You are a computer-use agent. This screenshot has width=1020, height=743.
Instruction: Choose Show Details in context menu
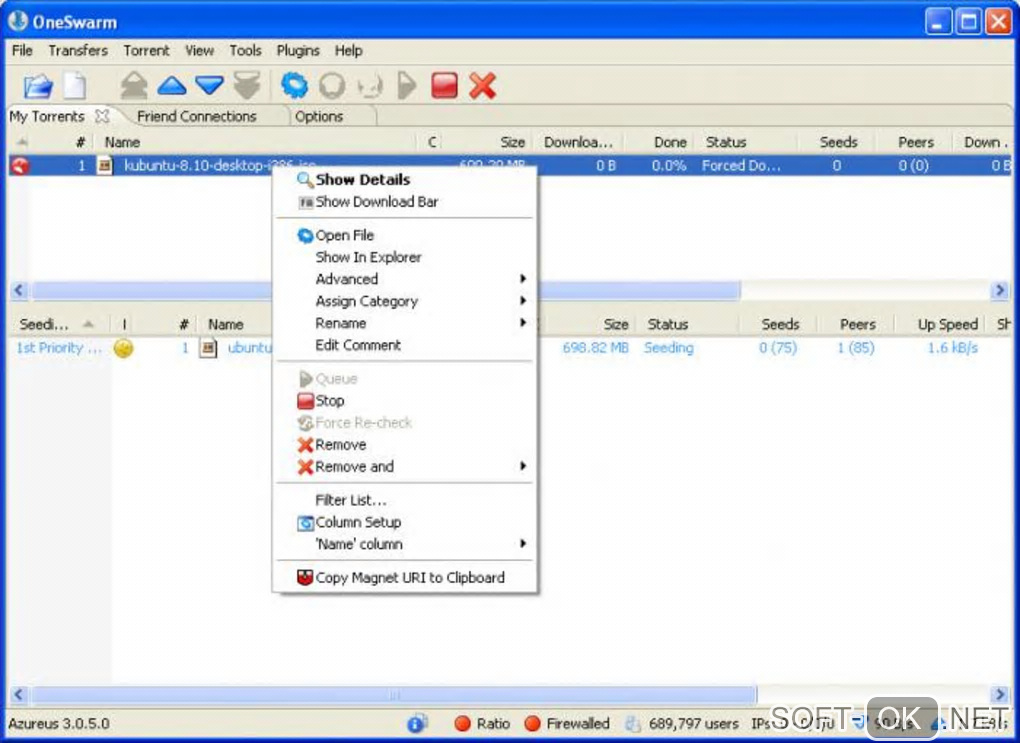[x=405, y=180]
